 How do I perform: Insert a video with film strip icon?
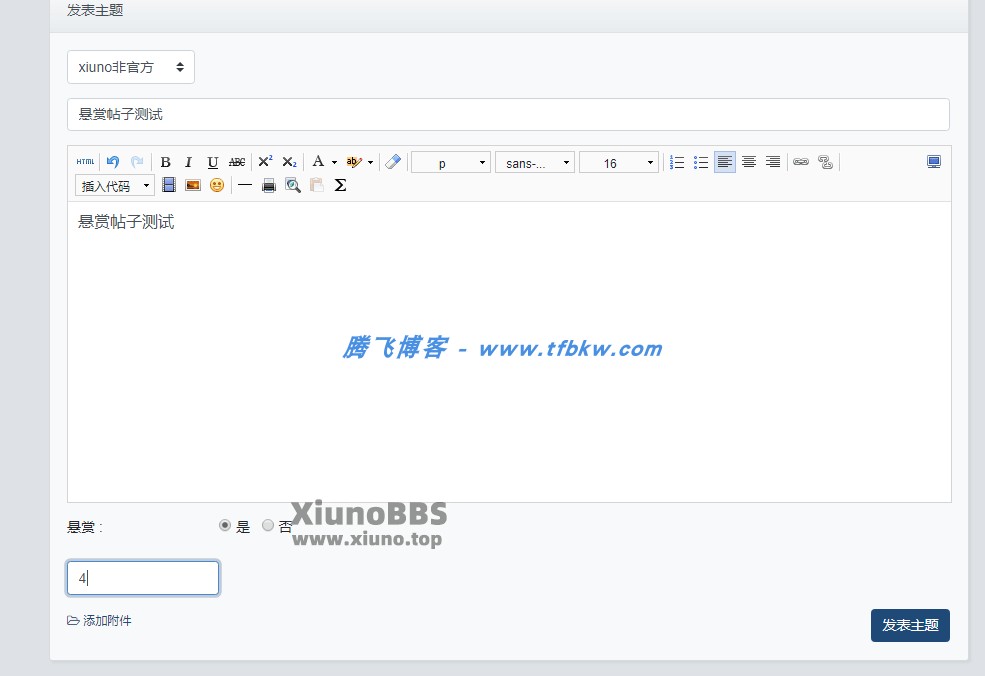(x=169, y=185)
